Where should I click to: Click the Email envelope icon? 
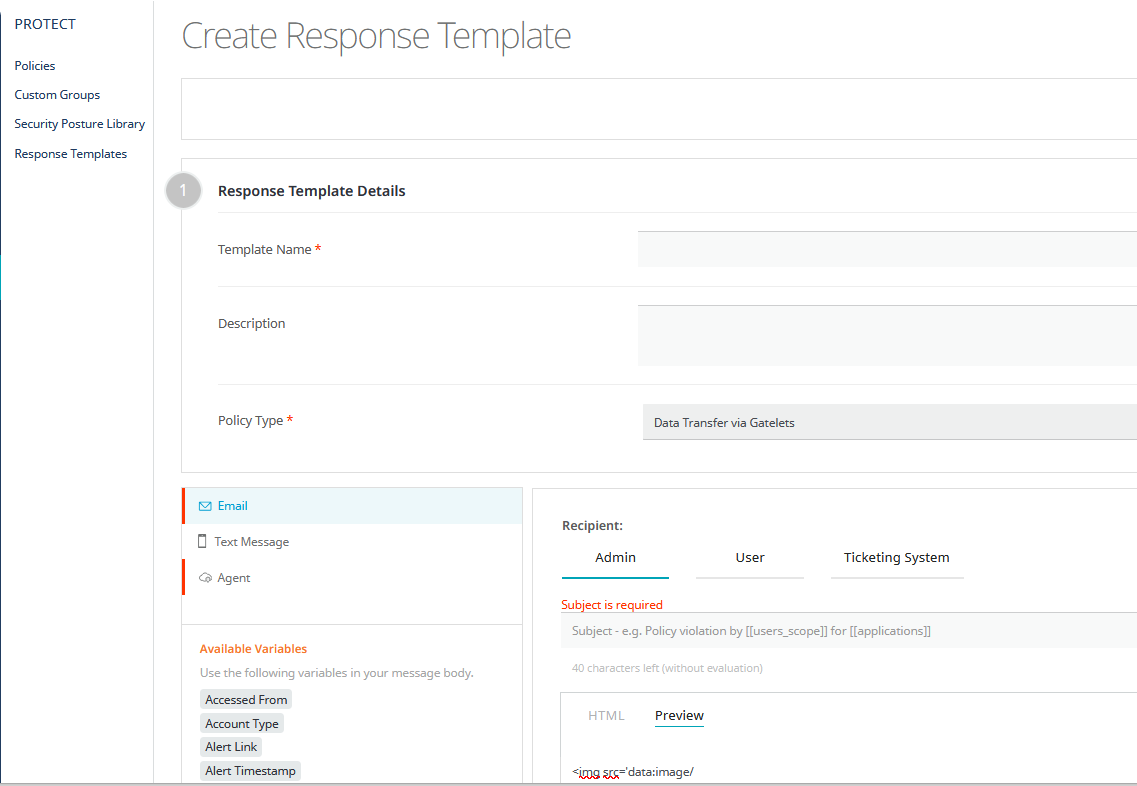205,506
